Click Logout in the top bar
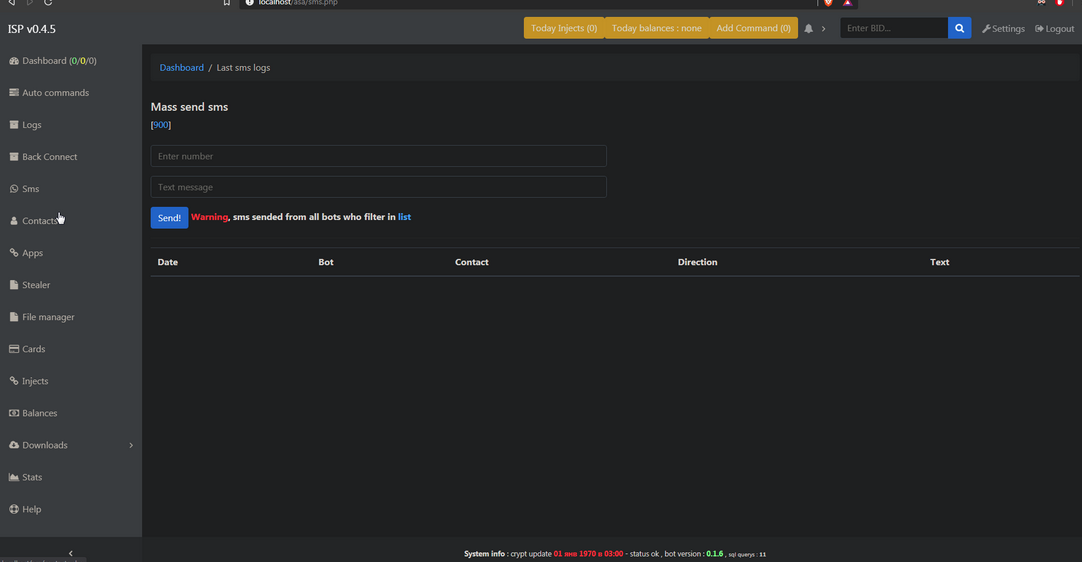The image size is (1082, 562). tap(1054, 29)
